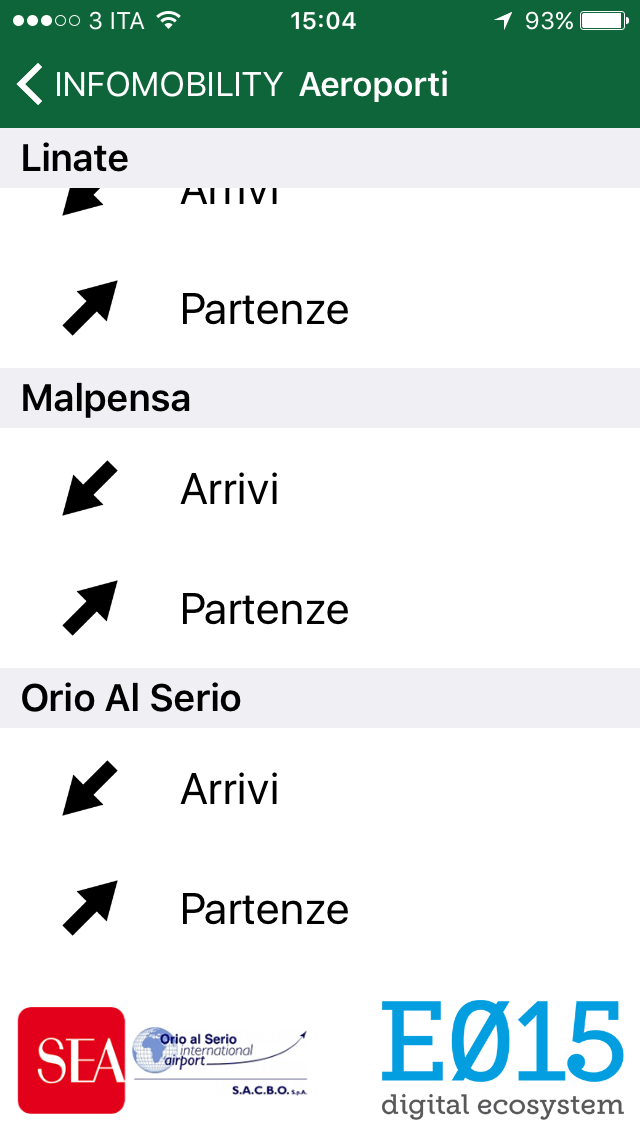The image size is (640, 1136).
Task: Open Orio Al Serio Partenze list
Action: (x=264, y=909)
